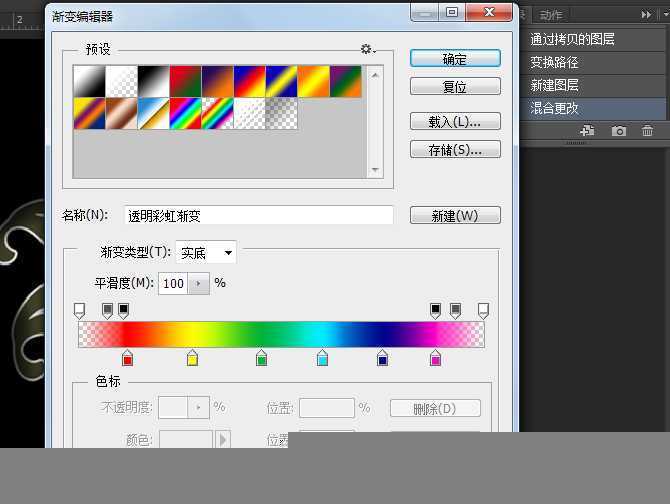Click the 平滑度 value field

coord(173,284)
